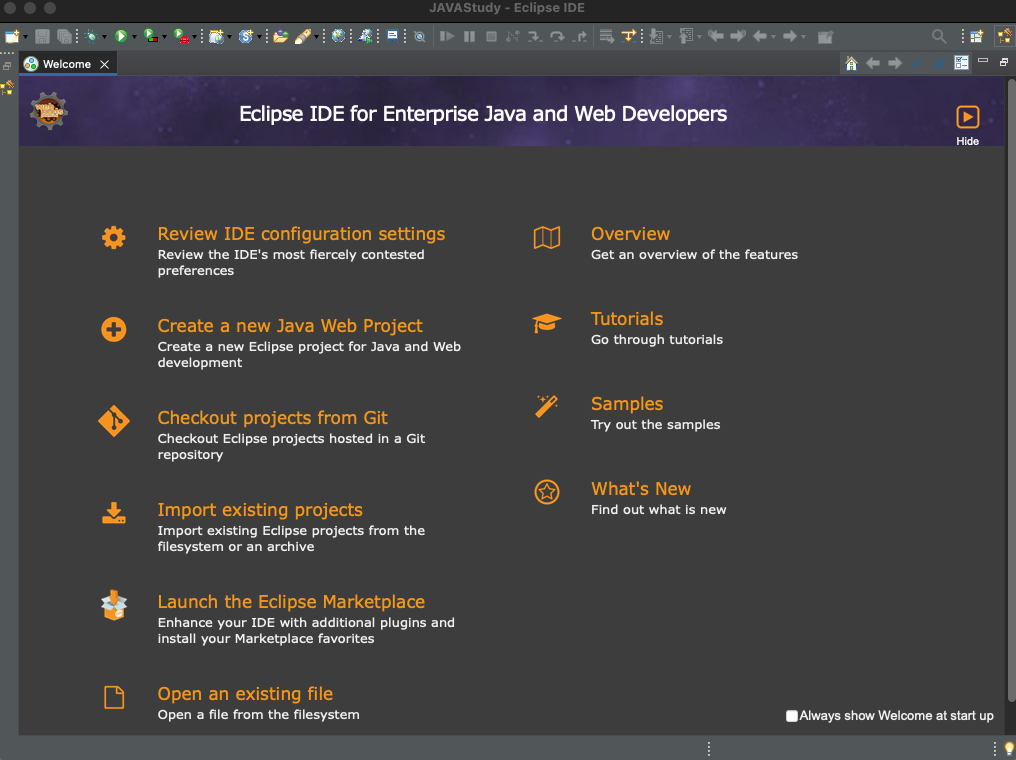The width and height of the screenshot is (1016, 760).
Task: Expand the Coverage dropdown arrow
Action: (165, 37)
